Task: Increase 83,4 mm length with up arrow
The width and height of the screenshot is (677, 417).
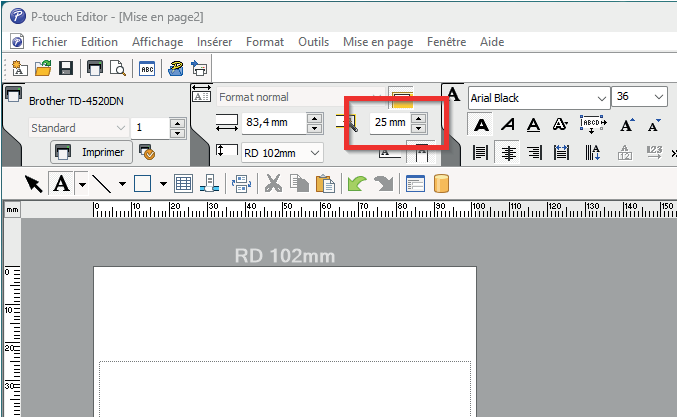Action: 315,118
